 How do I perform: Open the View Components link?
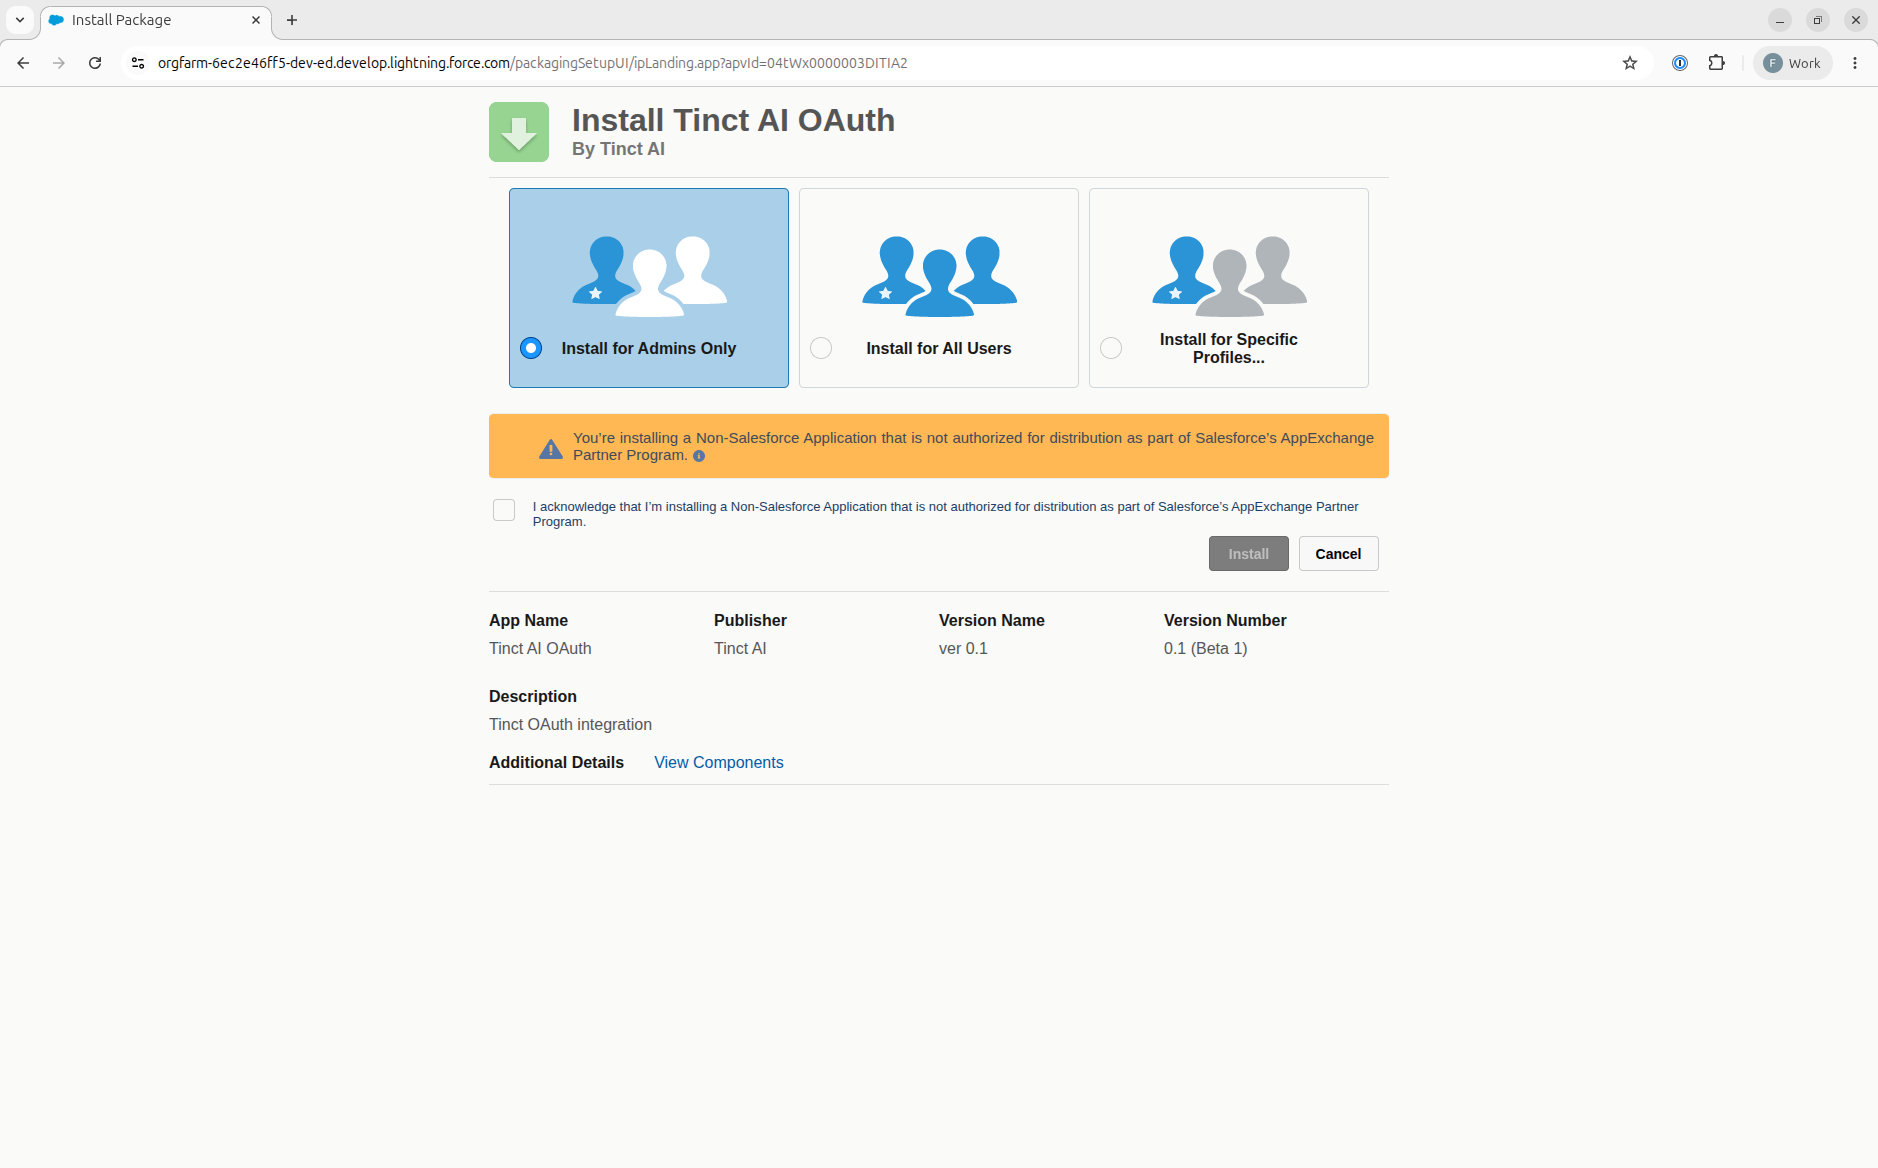pyautogui.click(x=719, y=762)
